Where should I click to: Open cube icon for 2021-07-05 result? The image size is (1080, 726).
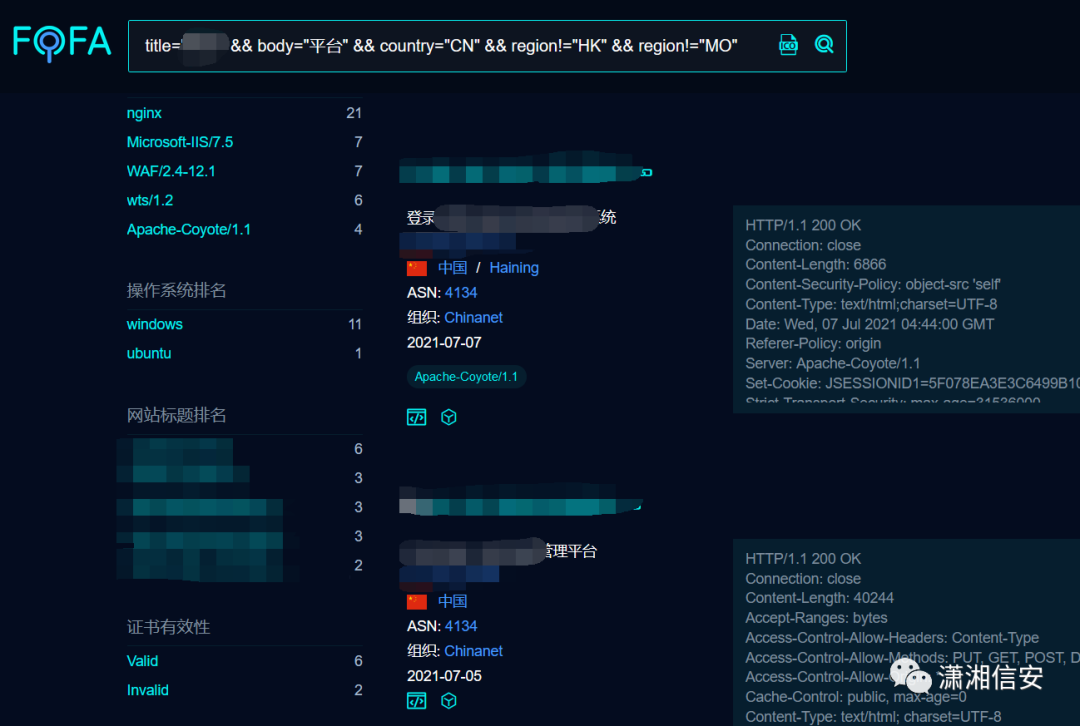coord(448,701)
